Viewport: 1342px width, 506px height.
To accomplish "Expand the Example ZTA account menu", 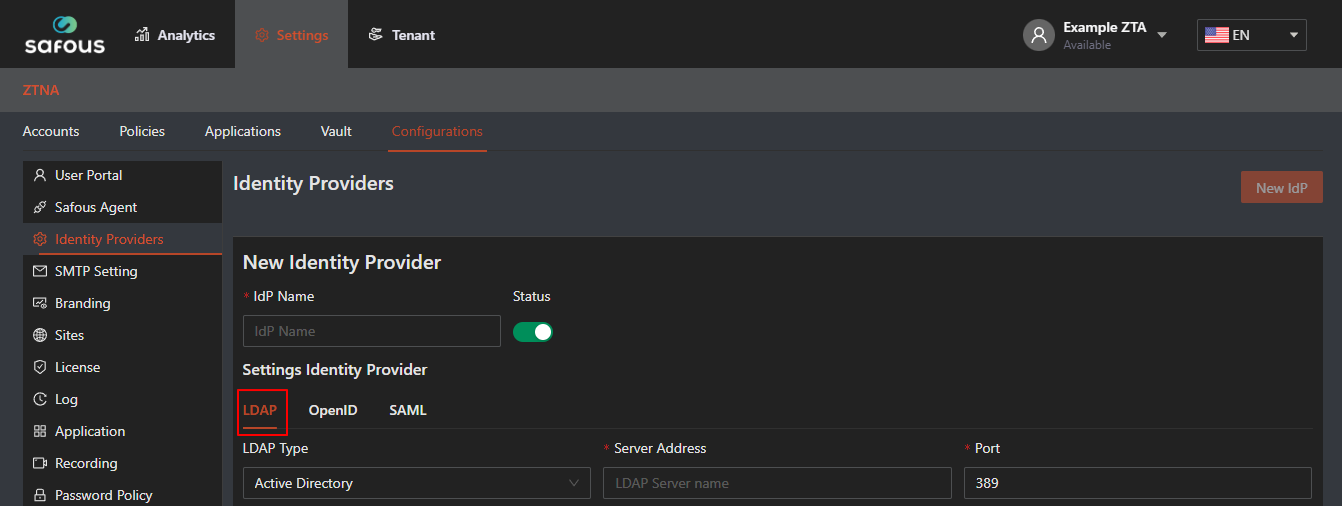I will coord(1162,35).
